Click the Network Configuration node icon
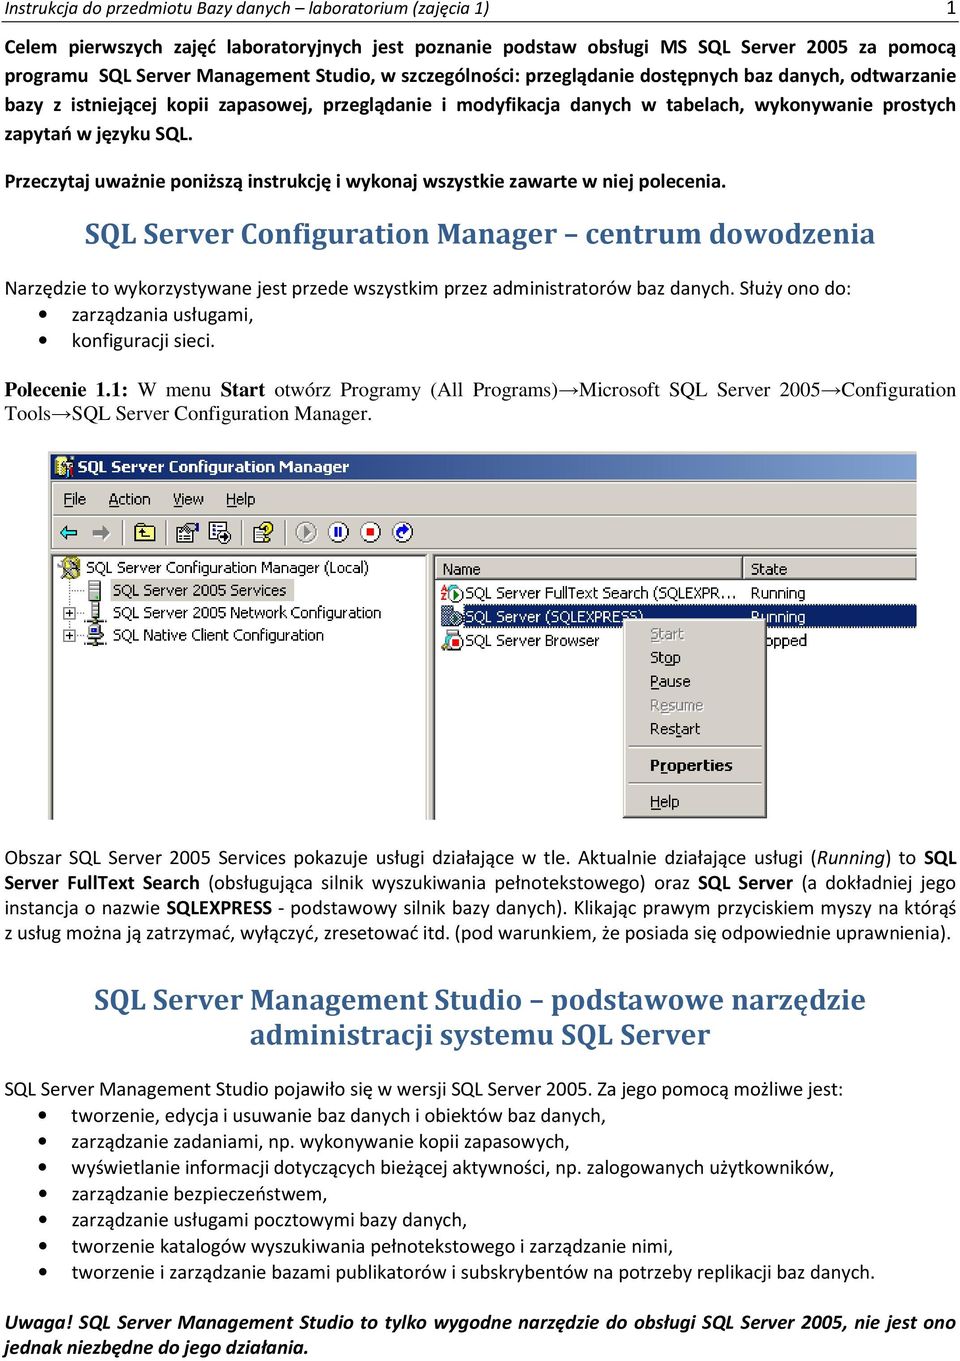960x1361 pixels. click(x=94, y=612)
